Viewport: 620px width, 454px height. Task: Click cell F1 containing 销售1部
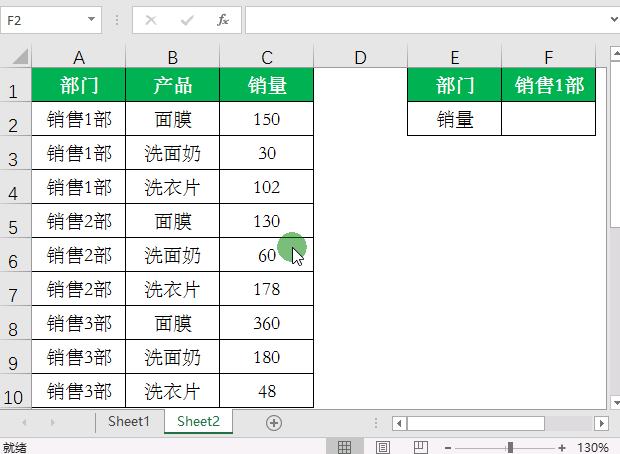[x=548, y=85]
